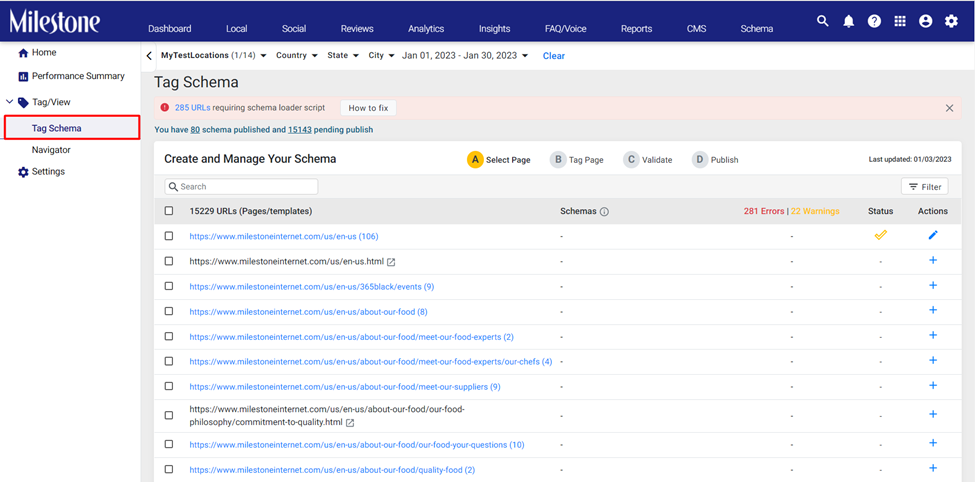The height and width of the screenshot is (482, 975).
Task: Collapse the Tag/View sidebar section
Action: (x=9, y=101)
